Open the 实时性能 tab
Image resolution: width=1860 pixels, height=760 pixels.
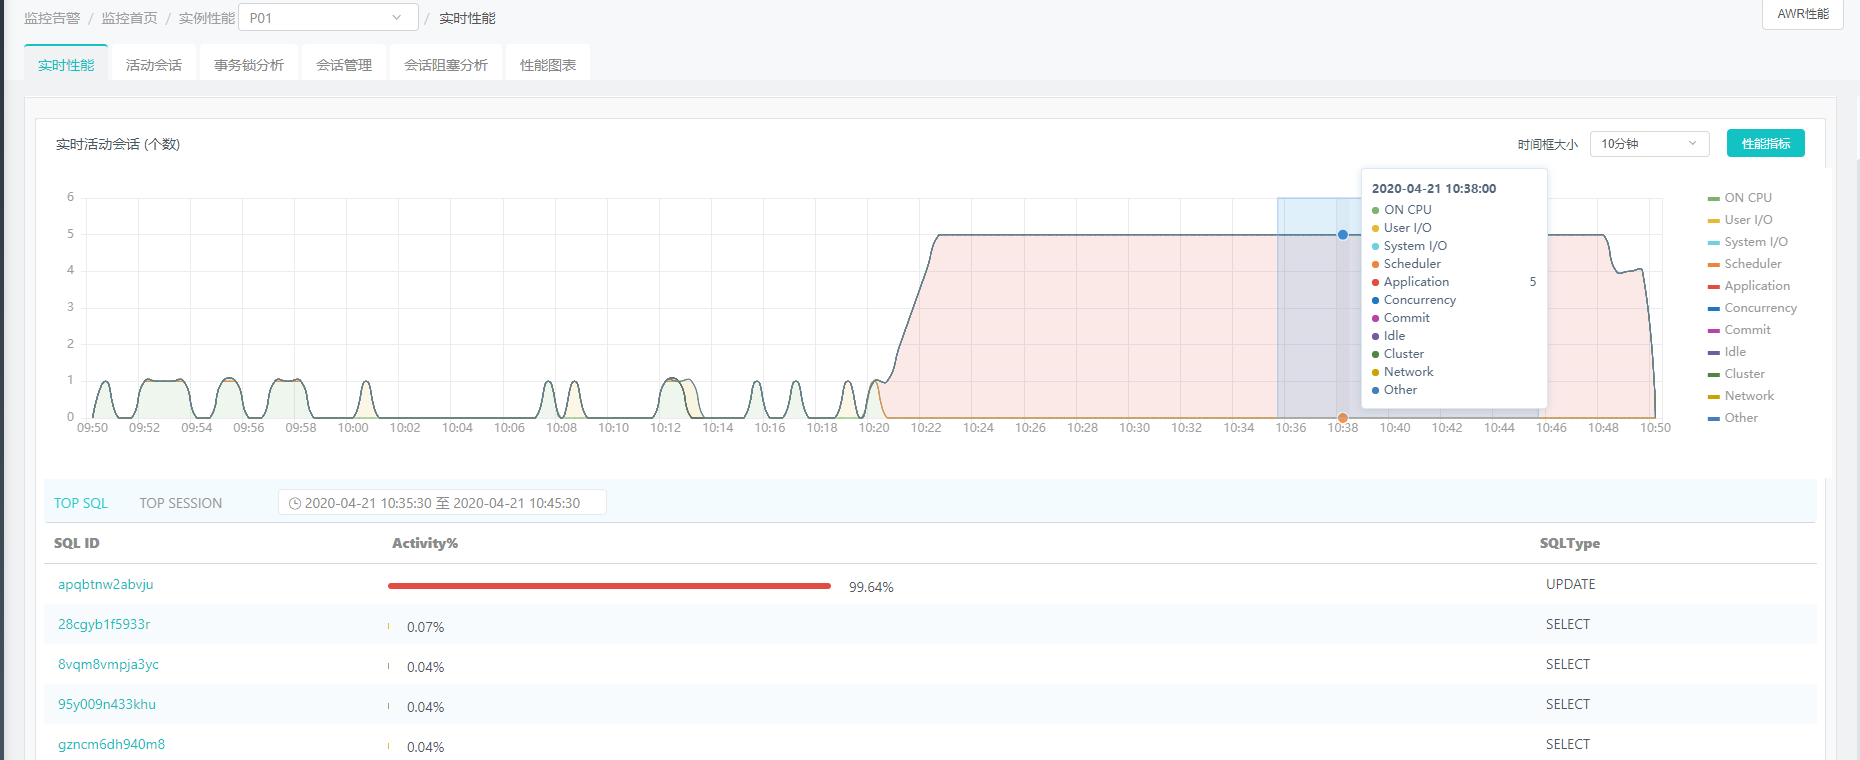click(66, 64)
